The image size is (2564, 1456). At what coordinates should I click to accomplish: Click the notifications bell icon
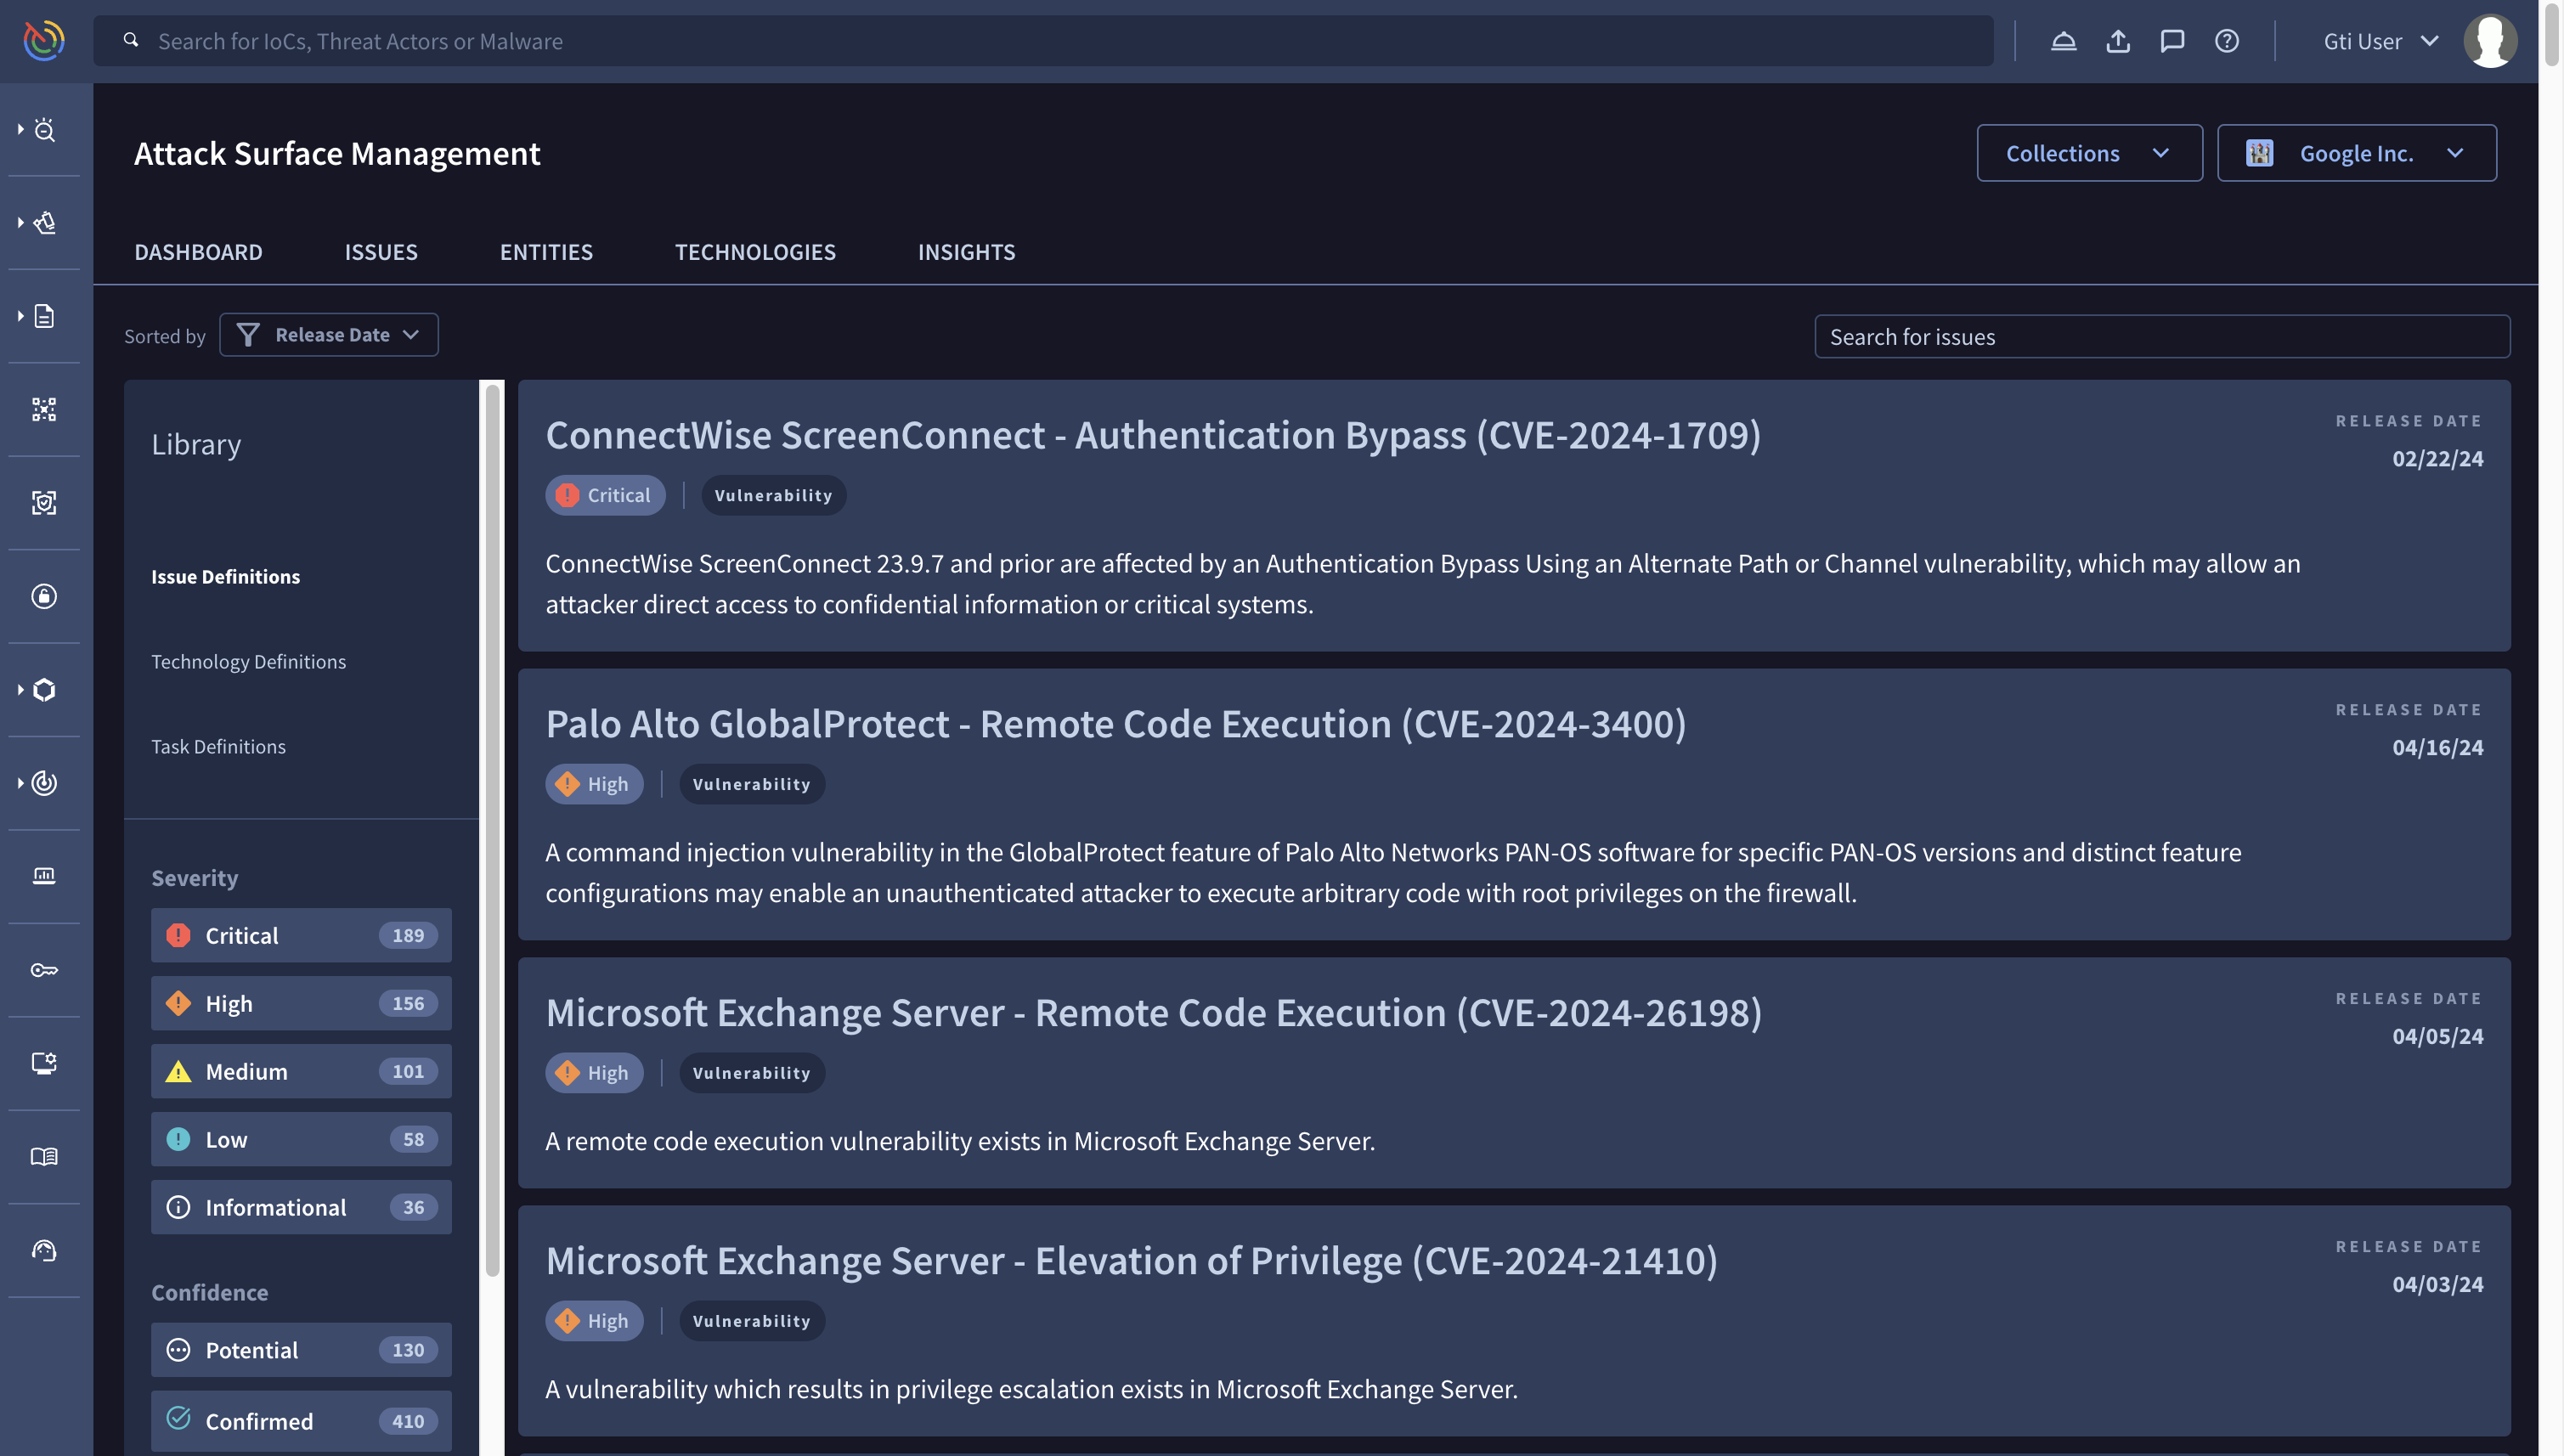point(2064,41)
